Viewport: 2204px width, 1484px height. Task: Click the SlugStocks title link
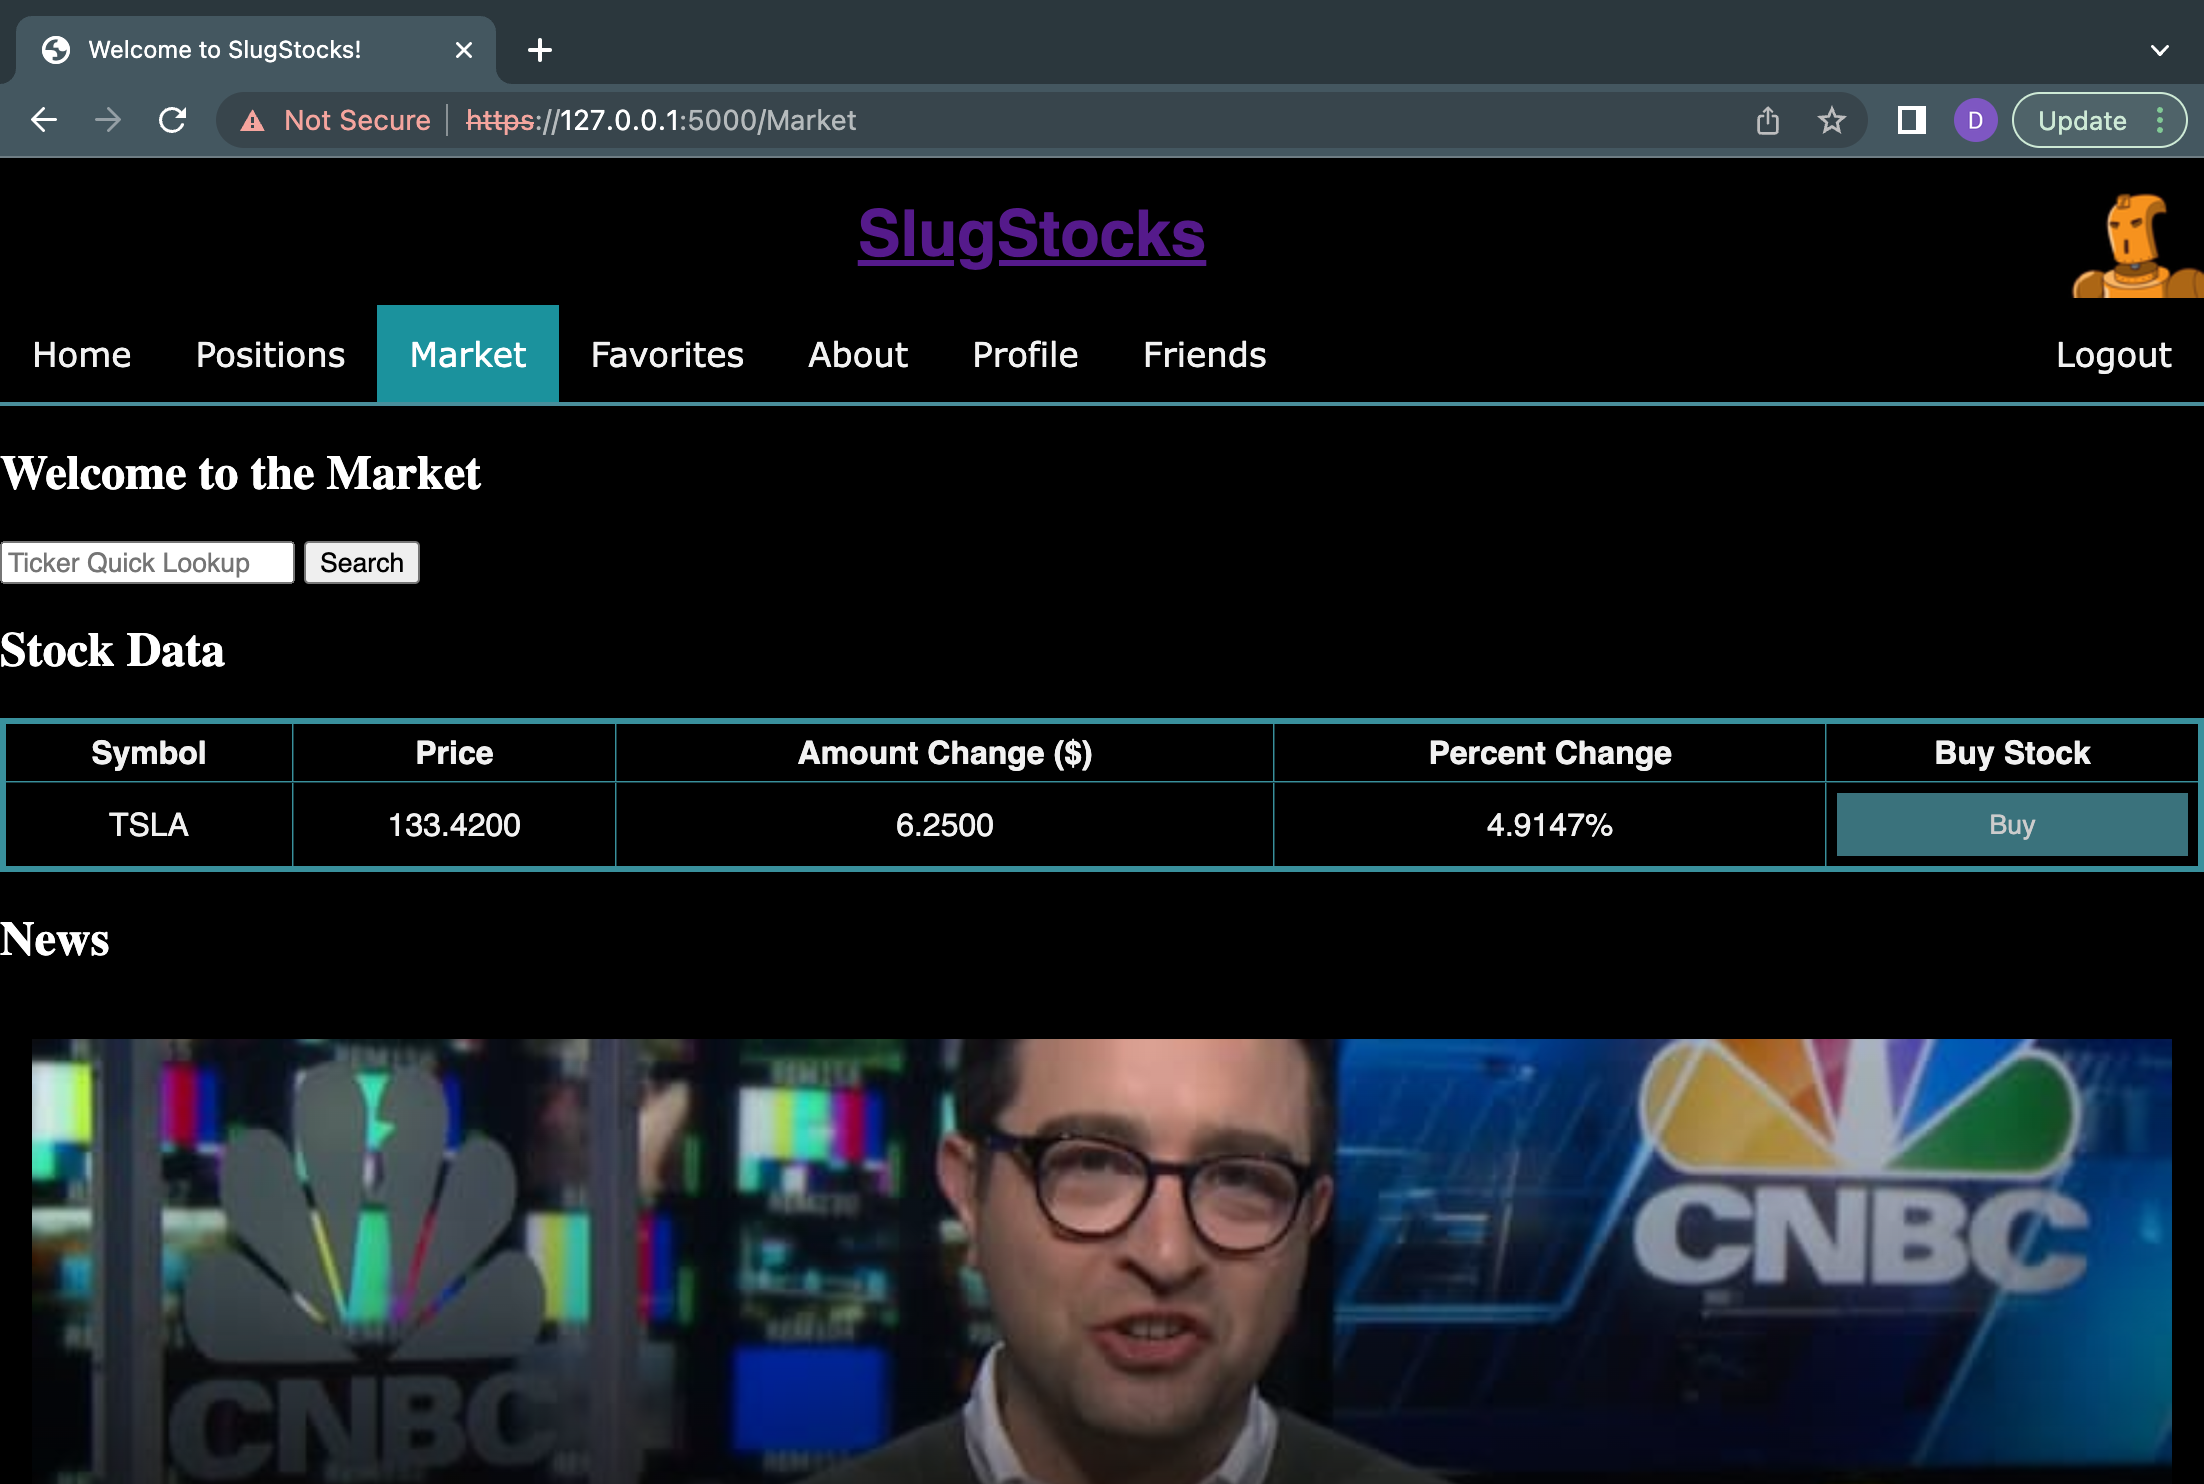pos(1032,234)
